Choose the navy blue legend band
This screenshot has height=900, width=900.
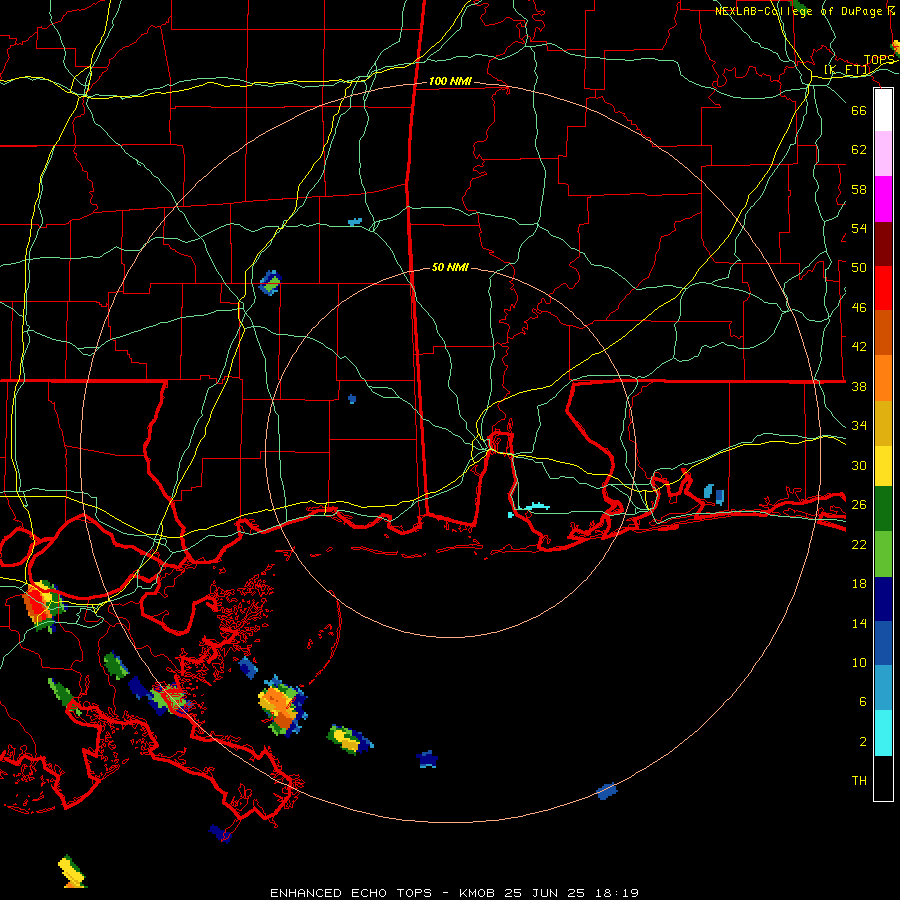[883, 599]
